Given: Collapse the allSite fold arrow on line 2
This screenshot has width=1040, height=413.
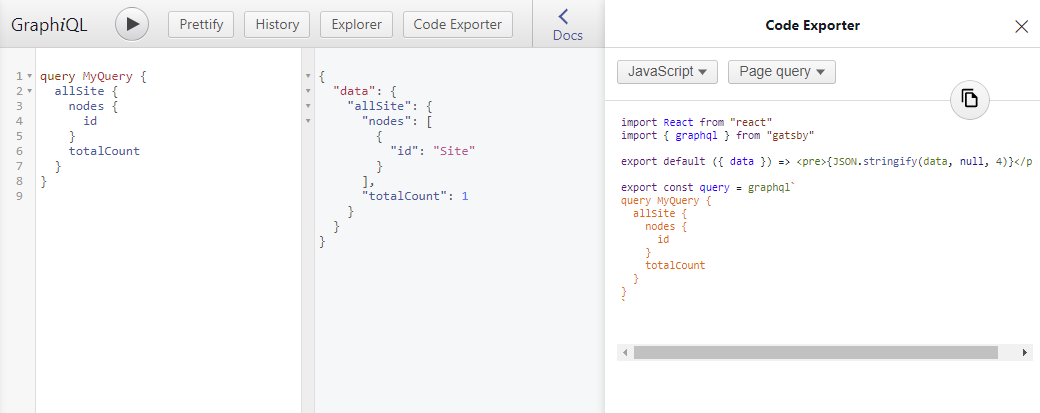Looking at the screenshot, I should 29,91.
